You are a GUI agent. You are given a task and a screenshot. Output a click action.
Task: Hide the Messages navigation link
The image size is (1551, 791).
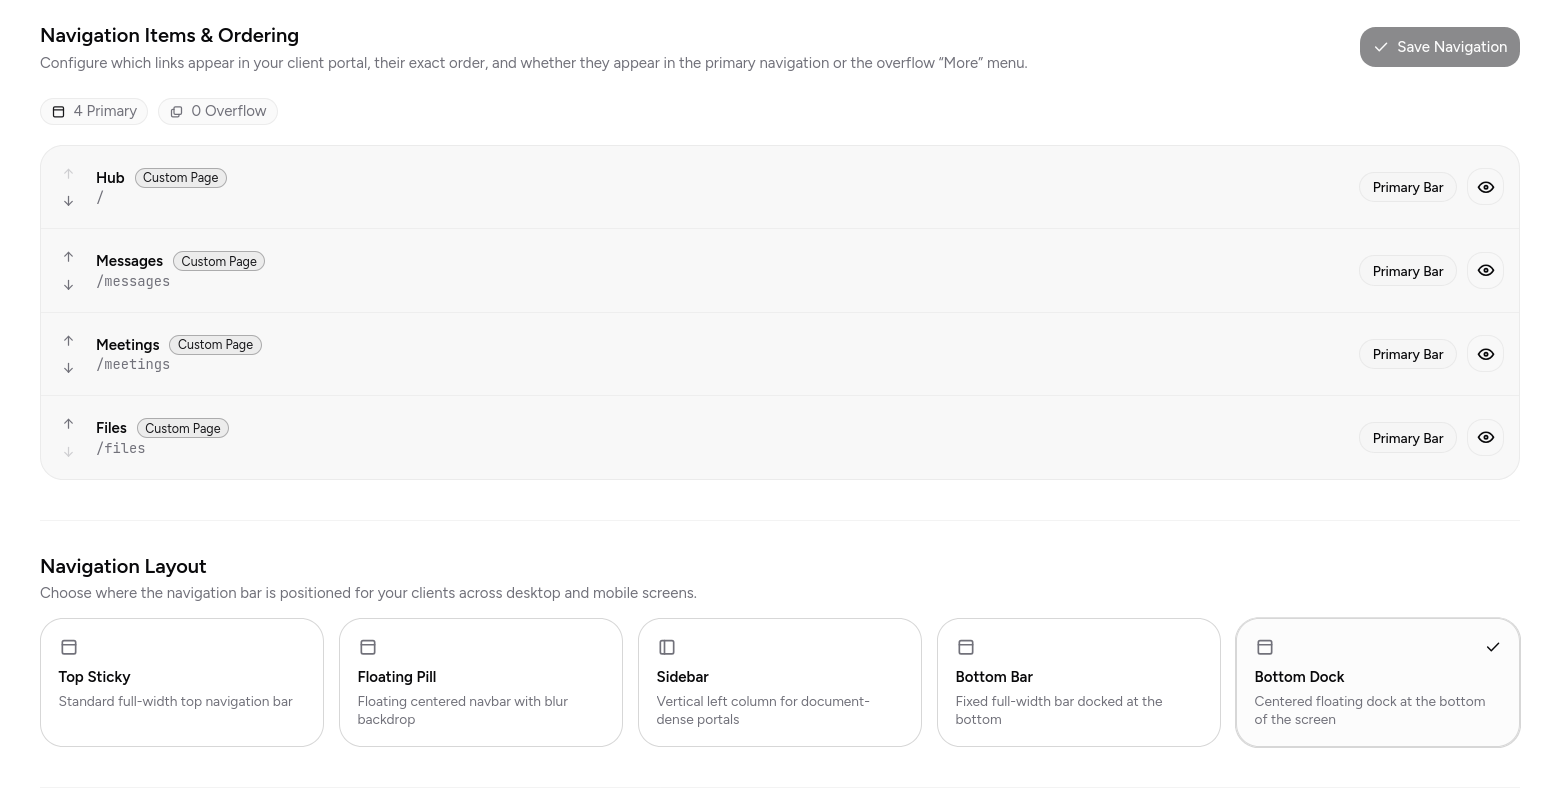click(x=1485, y=271)
